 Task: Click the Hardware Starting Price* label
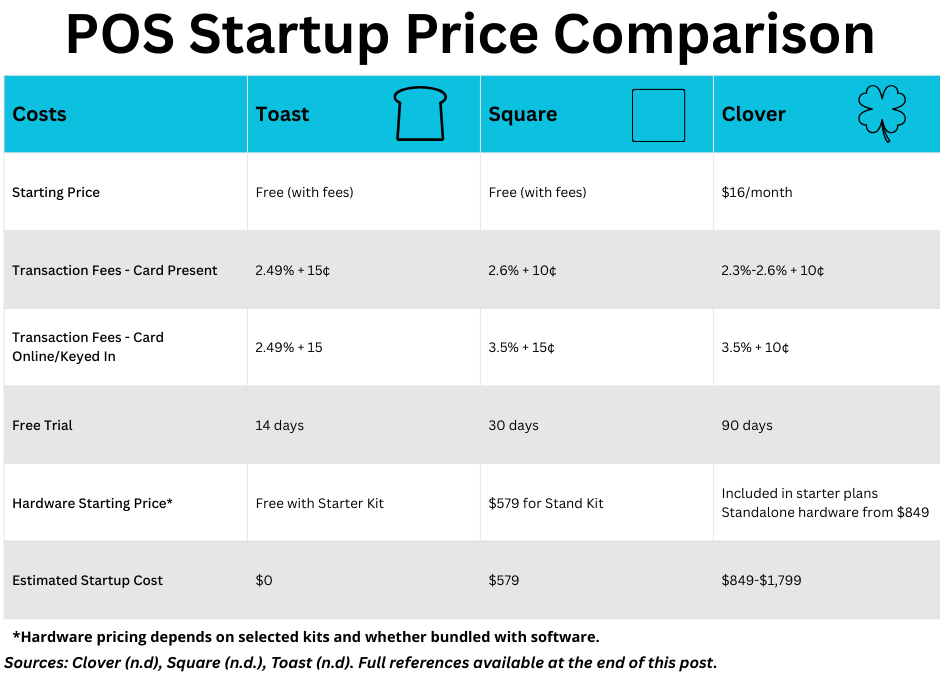pyautogui.click(x=93, y=503)
